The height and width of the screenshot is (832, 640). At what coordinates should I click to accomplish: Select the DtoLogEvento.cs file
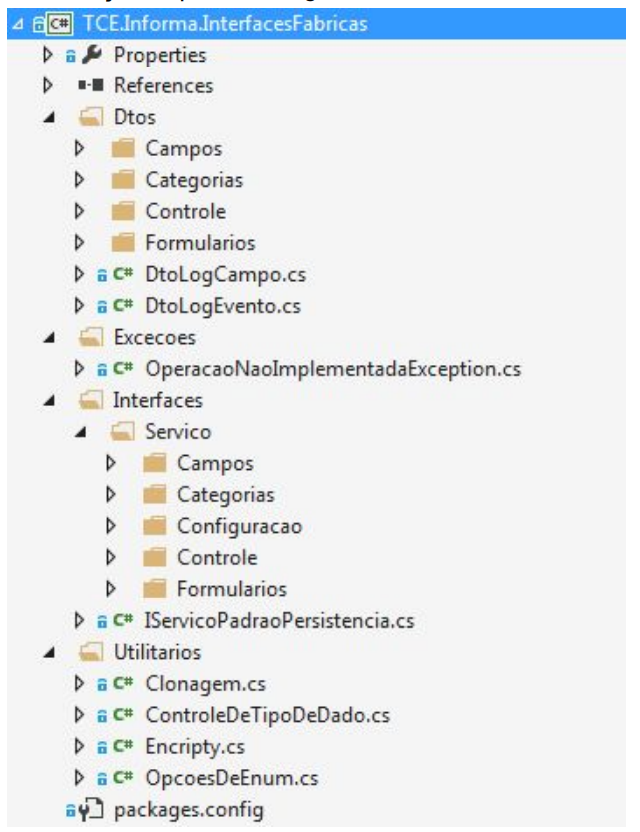click(222, 305)
